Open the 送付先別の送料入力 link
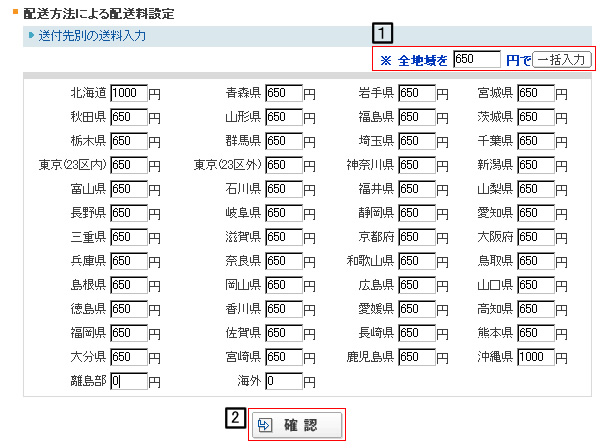 point(92,36)
